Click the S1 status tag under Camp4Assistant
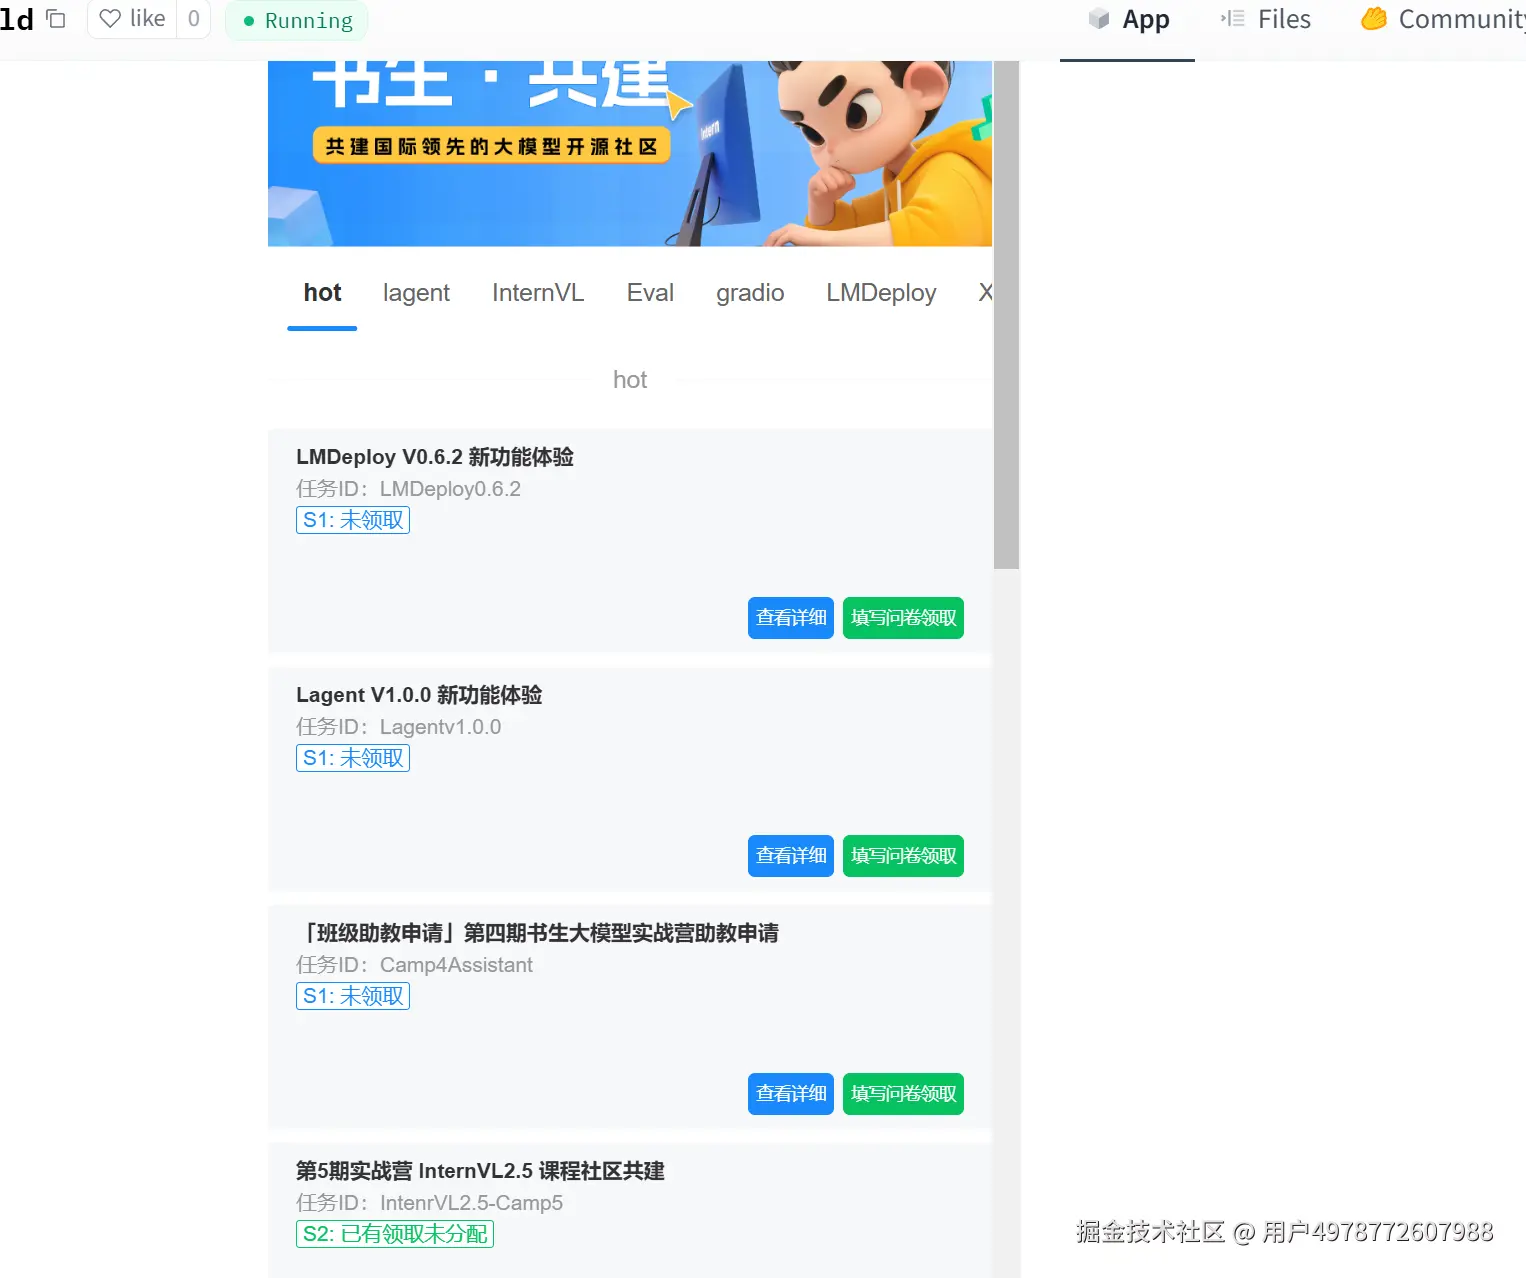 tap(353, 996)
